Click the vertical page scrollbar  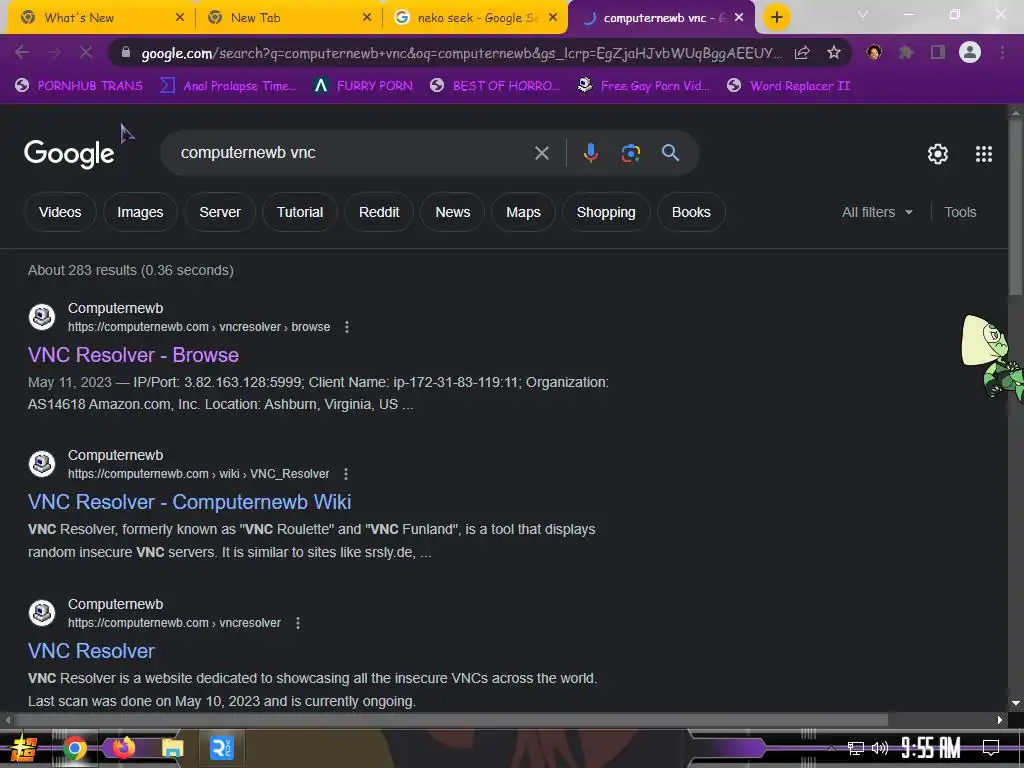(x=1016, y=209)
